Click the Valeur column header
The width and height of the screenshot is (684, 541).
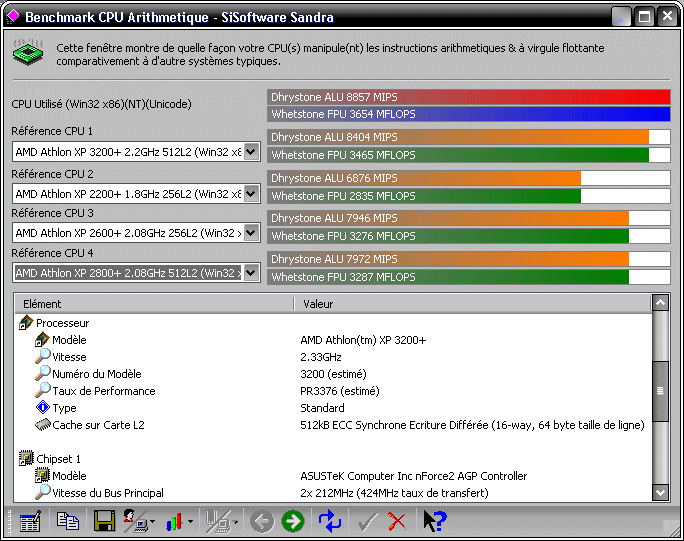pos(470,303)
